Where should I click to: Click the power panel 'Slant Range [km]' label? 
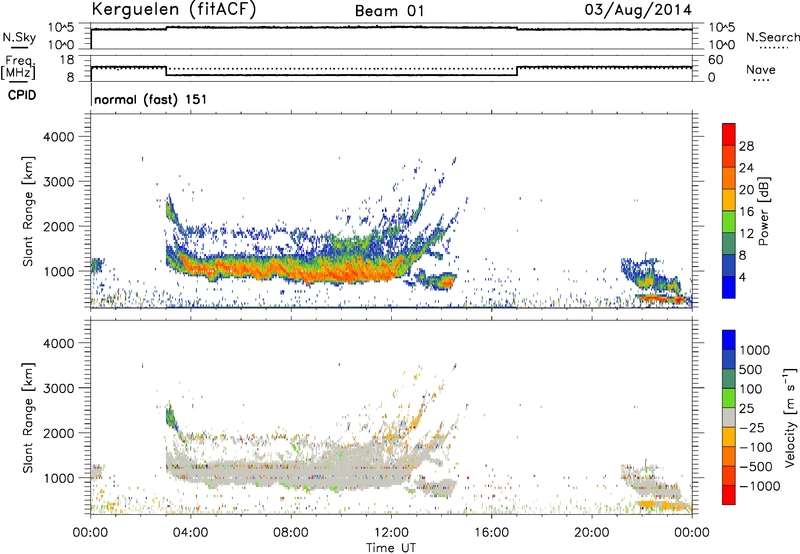pos(28,211)
